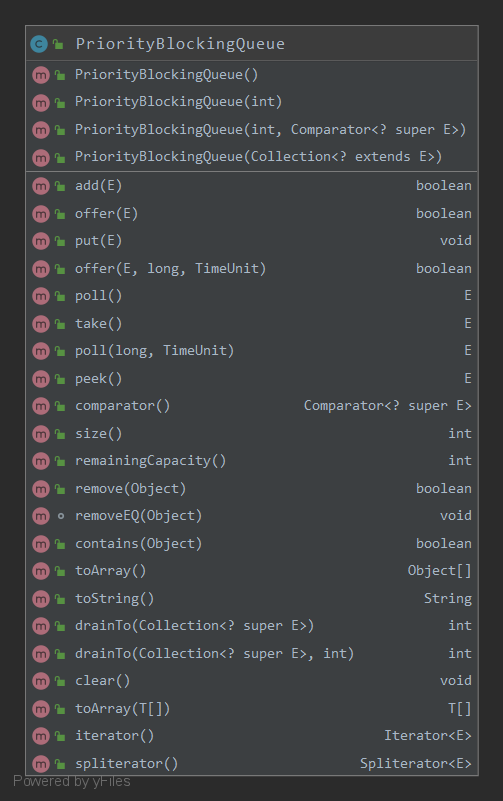Click method icon beside peek()
Screen dimensions: 503x801
pyautogui.click(x=40, y=379)
